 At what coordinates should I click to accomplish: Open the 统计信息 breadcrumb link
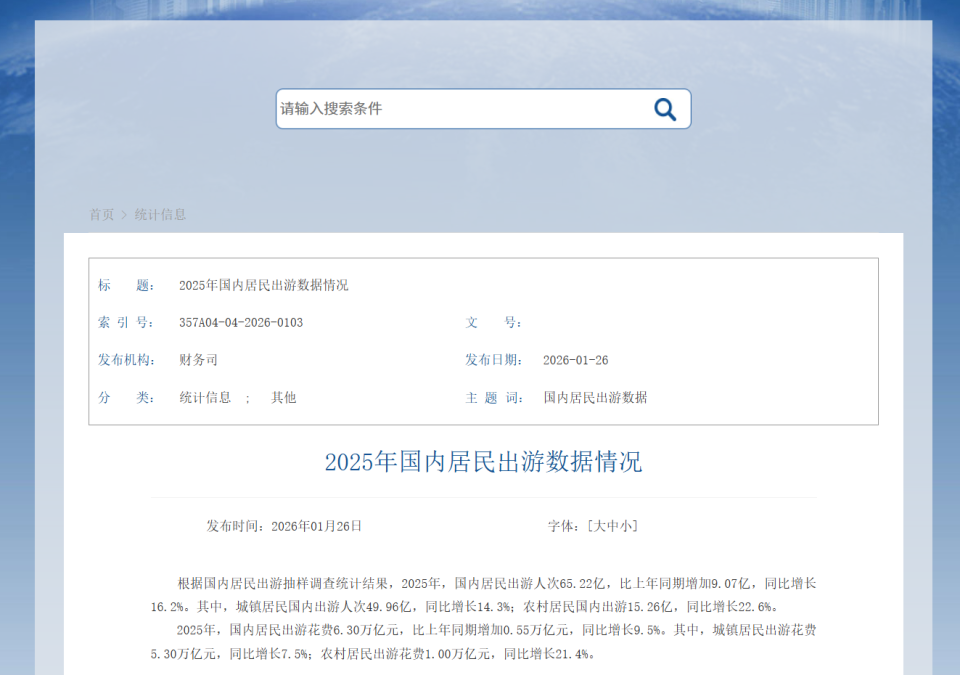[160, 214]
